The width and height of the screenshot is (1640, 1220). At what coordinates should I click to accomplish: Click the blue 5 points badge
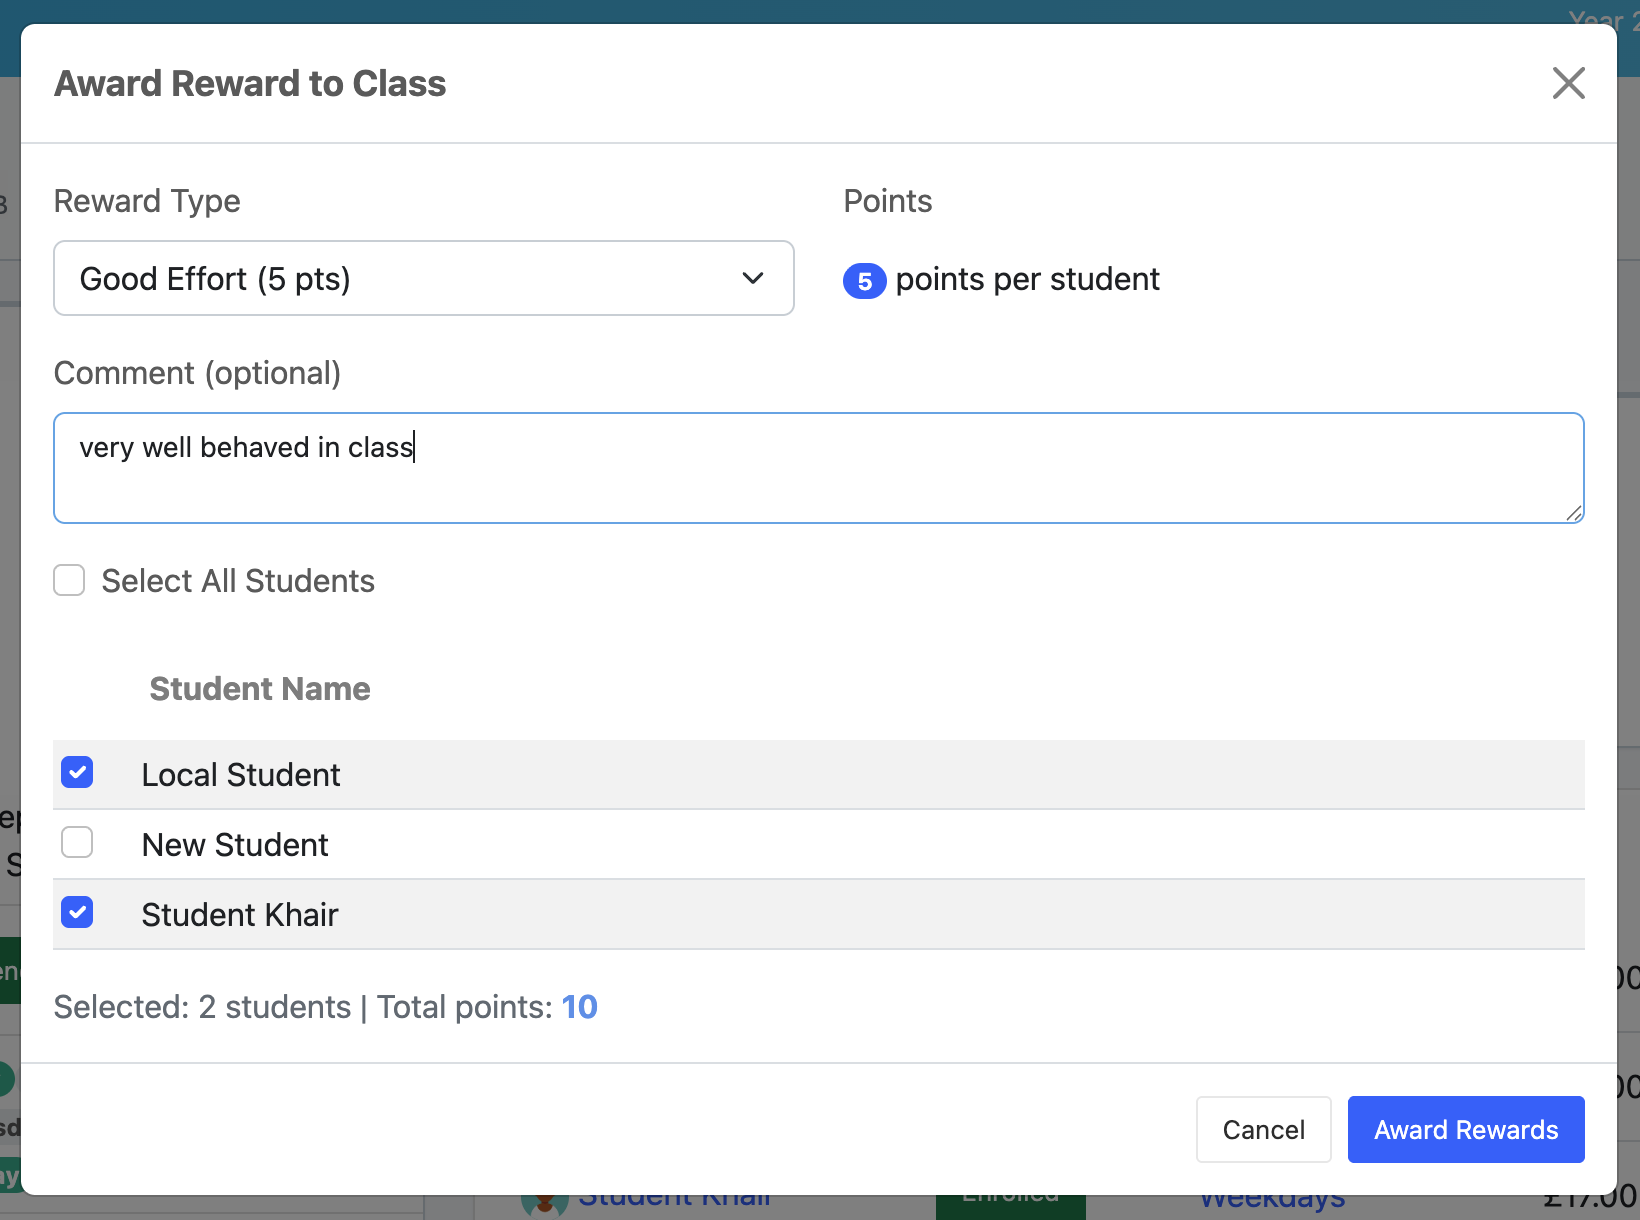pyautogui.click(x=865, y=281)
